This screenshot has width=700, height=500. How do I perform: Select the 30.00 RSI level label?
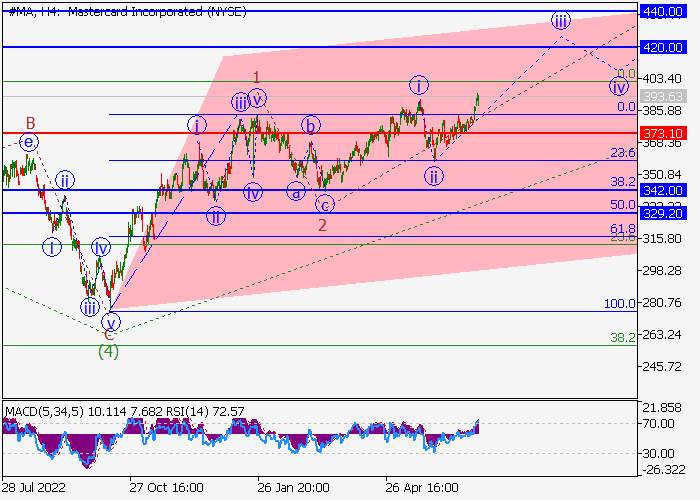(658, 454)
